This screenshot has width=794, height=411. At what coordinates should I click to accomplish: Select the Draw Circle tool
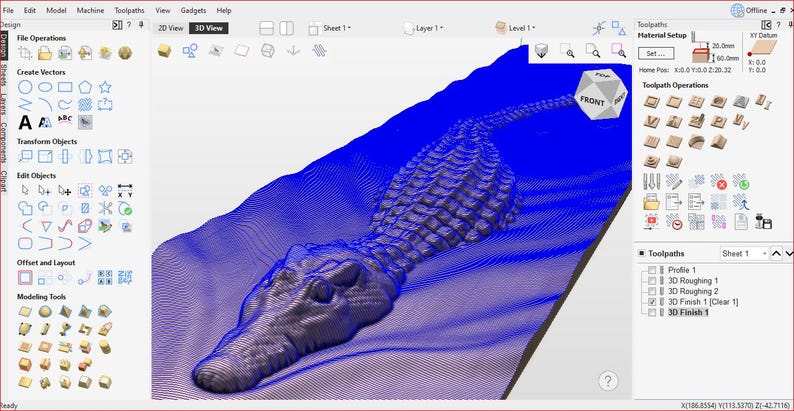point(25,87)
